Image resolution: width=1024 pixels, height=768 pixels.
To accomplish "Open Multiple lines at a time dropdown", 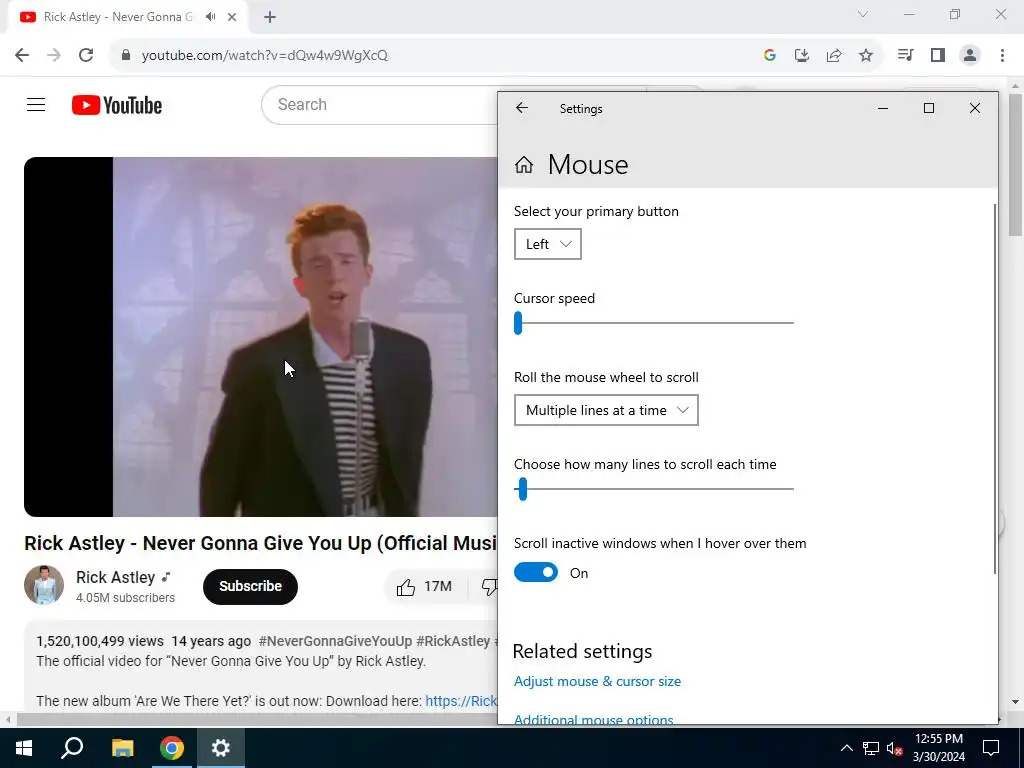I will [606, 410].
